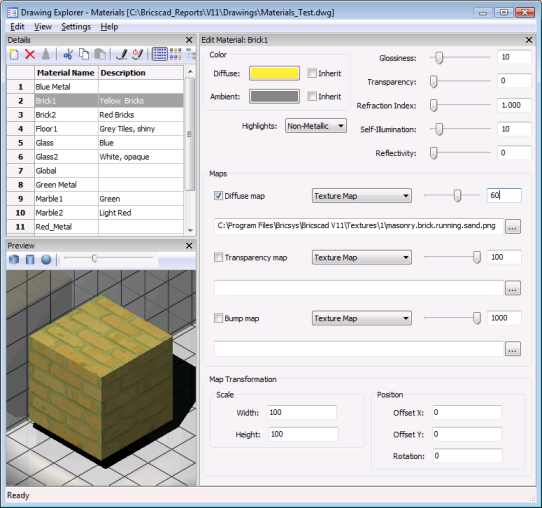This screenshot has height=508, width=542.
Task: Show the cube preview shape
Action: click(x=14, y=259)
